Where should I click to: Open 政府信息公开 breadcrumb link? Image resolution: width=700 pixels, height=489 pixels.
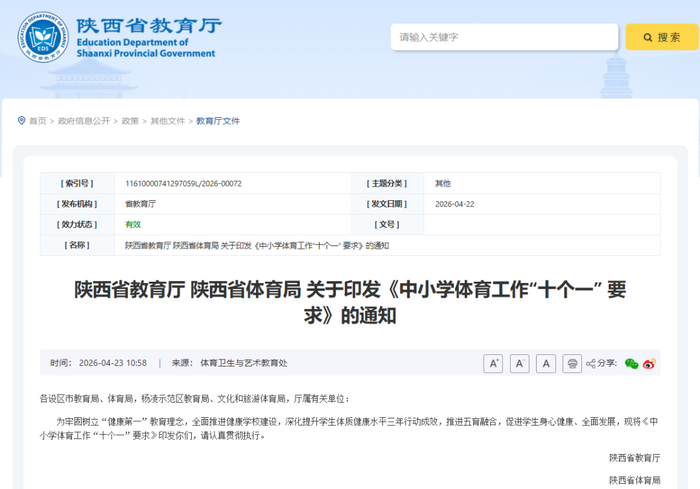click(x=84, y=121)
